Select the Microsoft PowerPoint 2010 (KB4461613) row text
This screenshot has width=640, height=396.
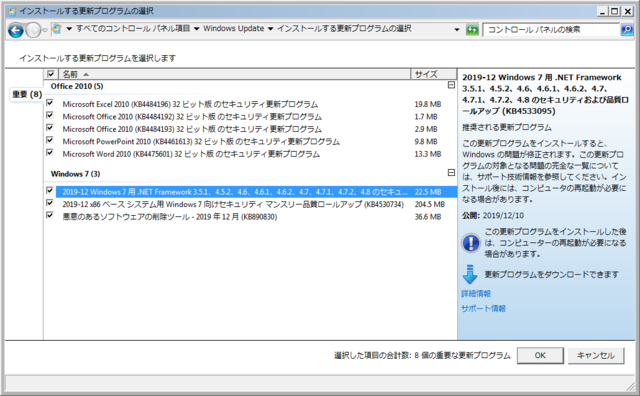click(201, 142)
